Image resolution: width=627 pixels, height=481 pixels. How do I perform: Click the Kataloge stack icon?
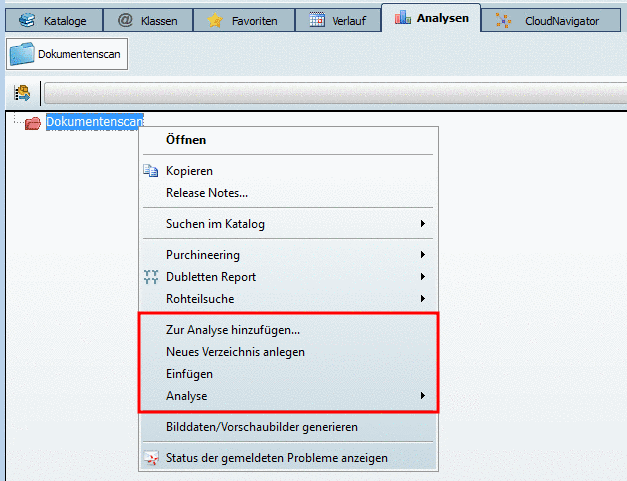click(27, 20)
